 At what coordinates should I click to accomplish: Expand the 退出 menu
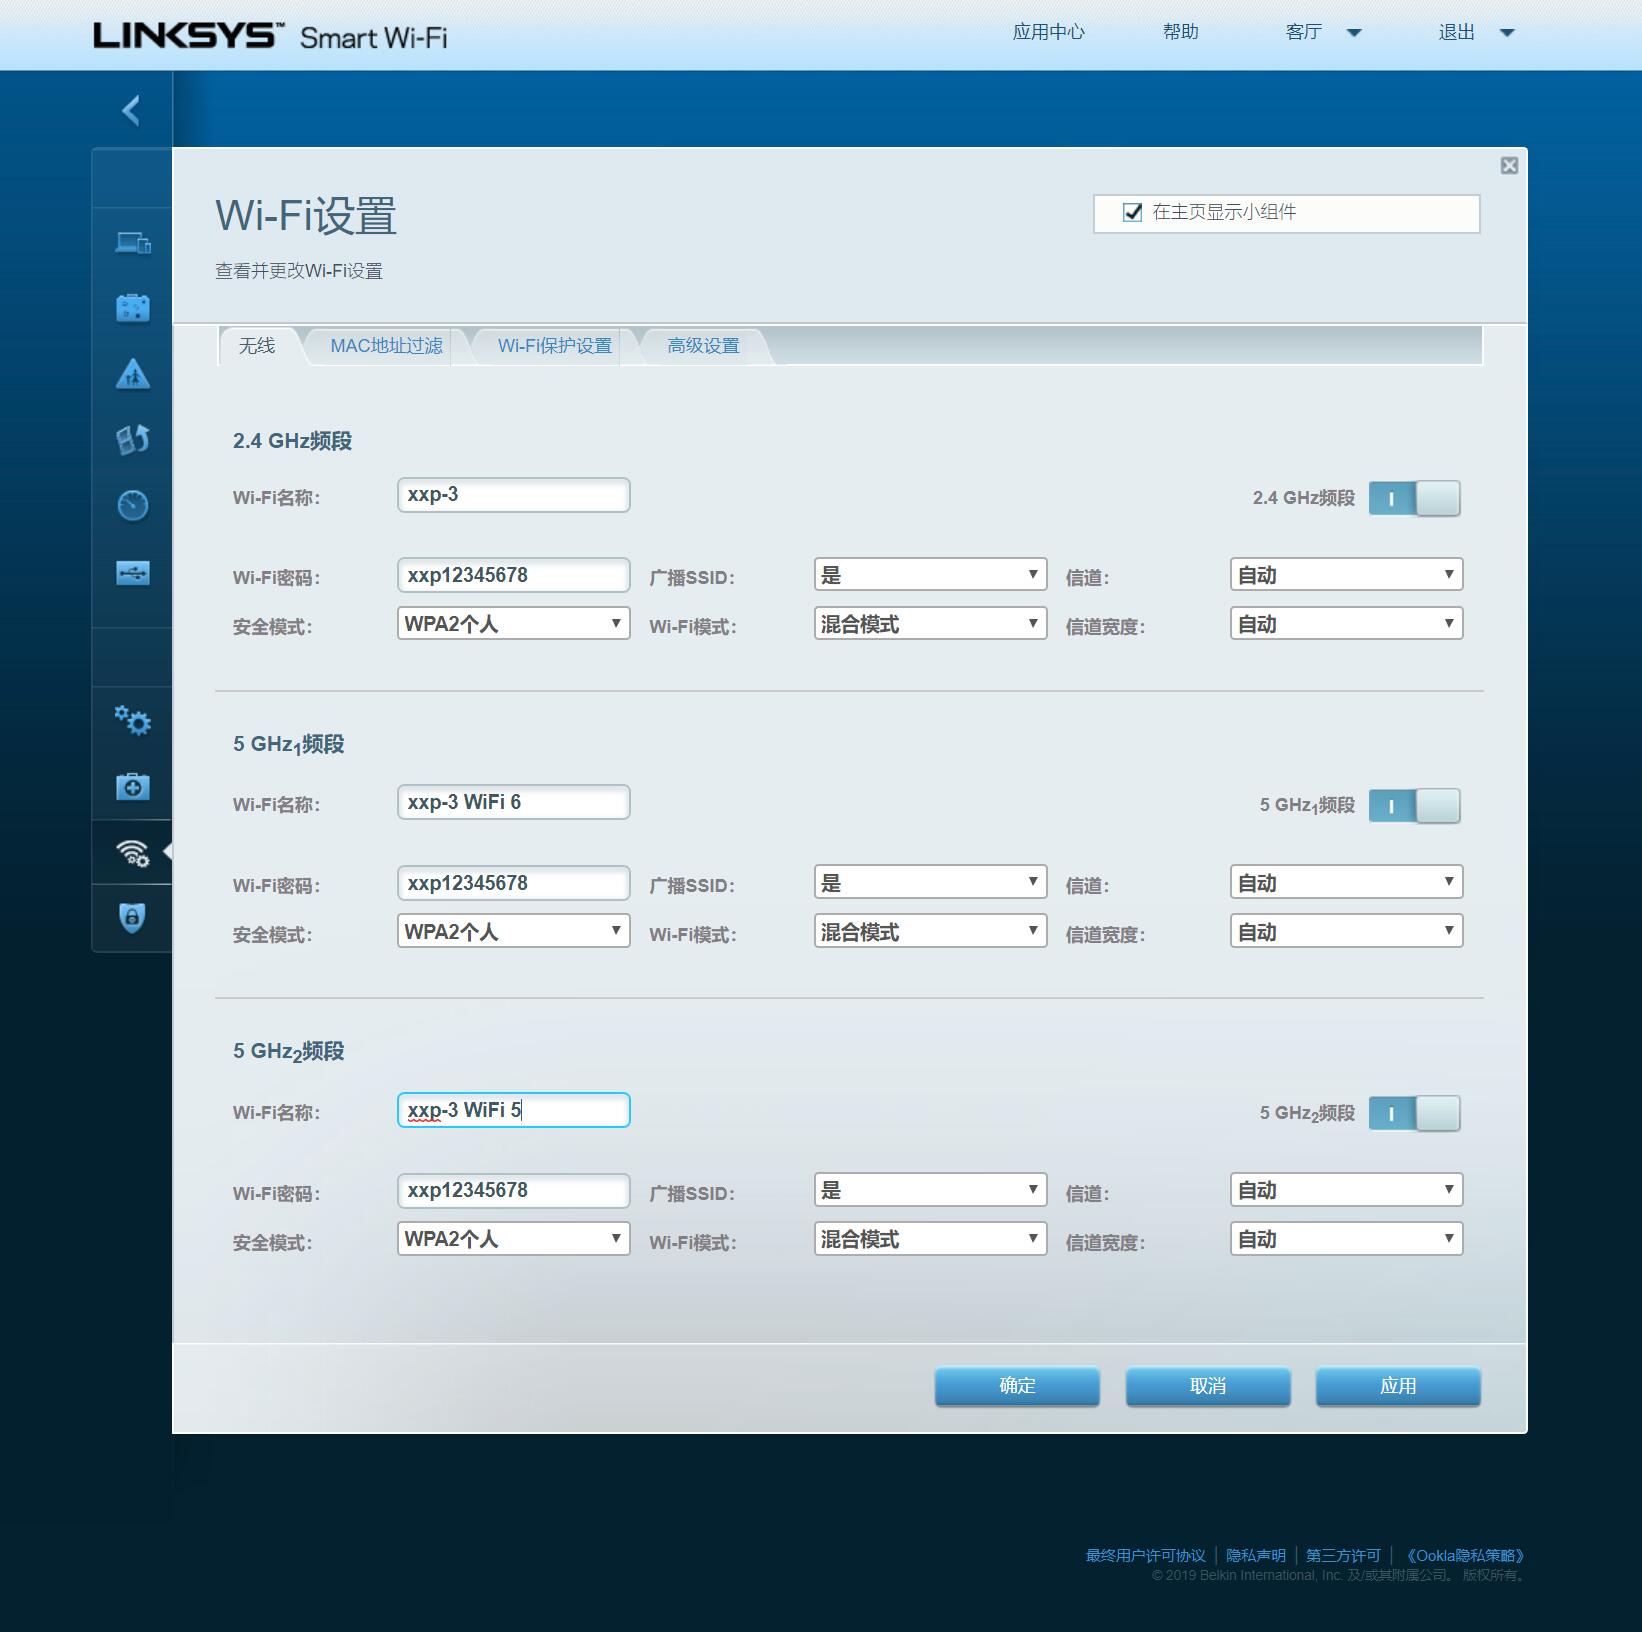1476,32
